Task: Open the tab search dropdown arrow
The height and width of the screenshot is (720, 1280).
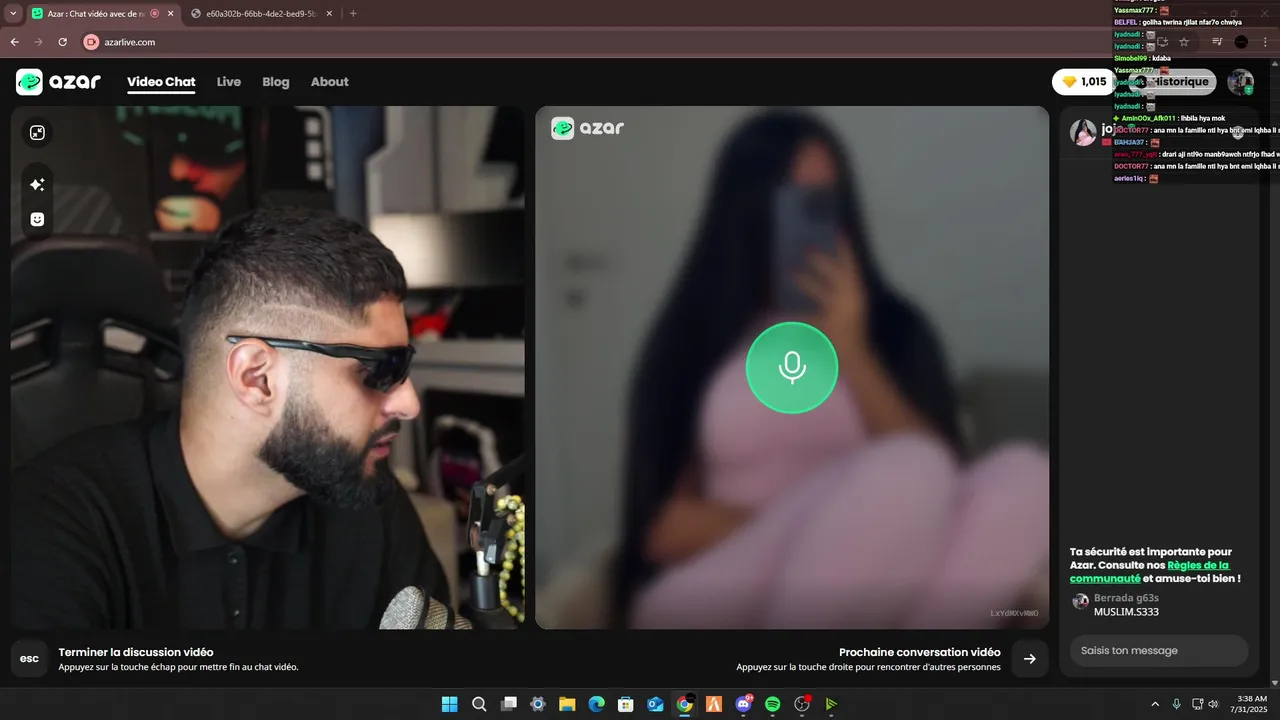Action: click(x=13, y=14)
